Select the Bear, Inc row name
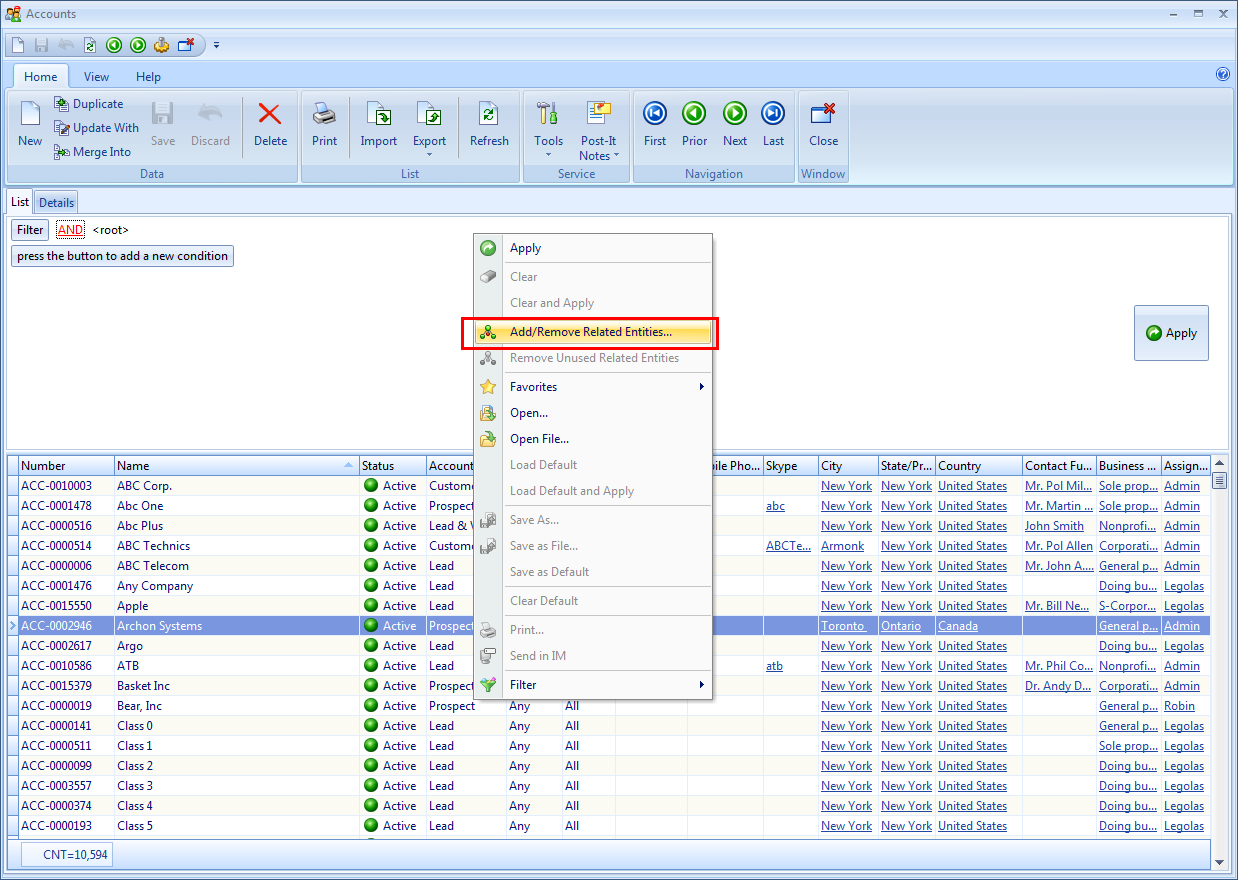Viewport: 1238px width, 880px height. click(139, 706)
